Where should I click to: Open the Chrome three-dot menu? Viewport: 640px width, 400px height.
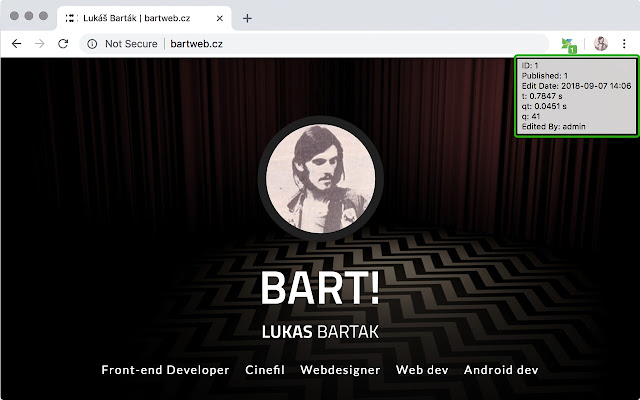point(625,44)
